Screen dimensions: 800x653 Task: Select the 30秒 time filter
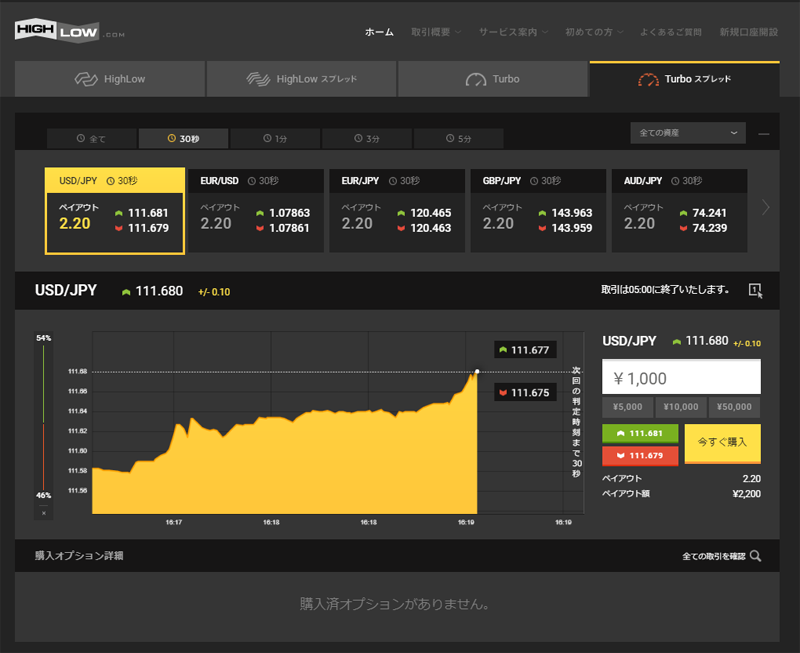click(x=183, y=138)
